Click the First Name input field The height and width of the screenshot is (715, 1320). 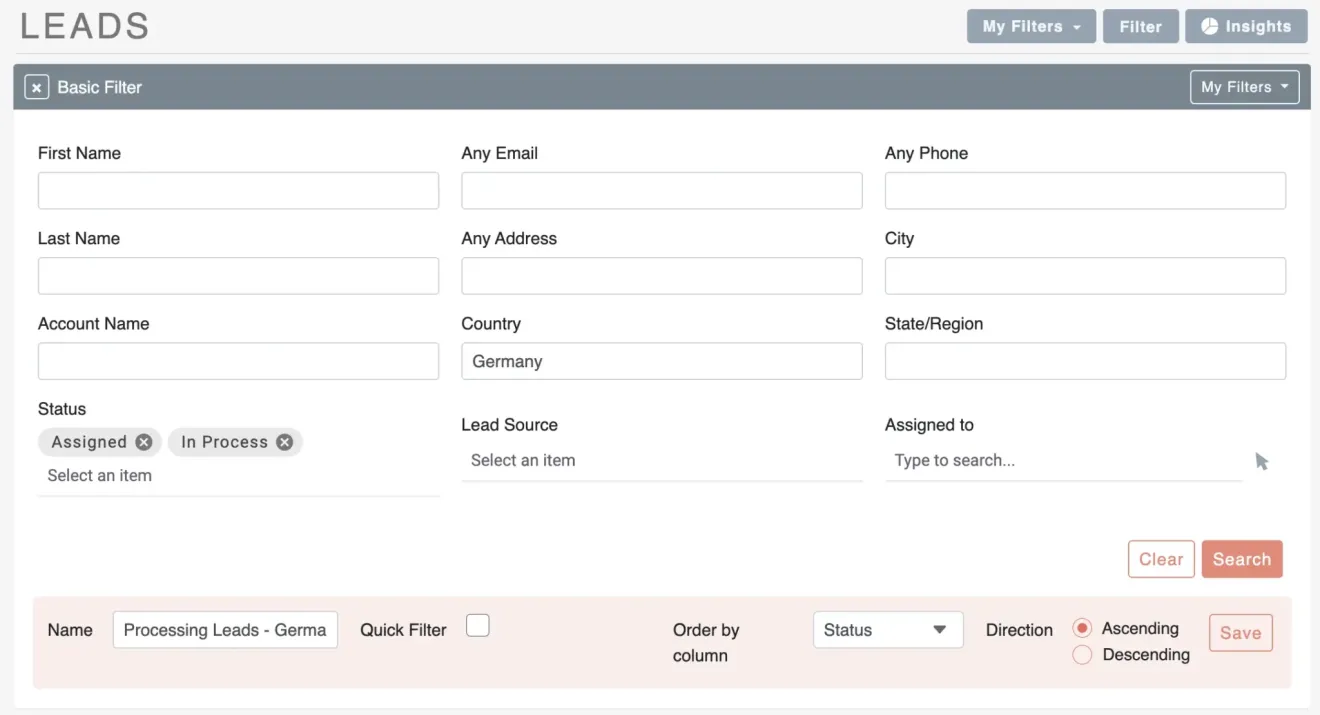point(238,190)
